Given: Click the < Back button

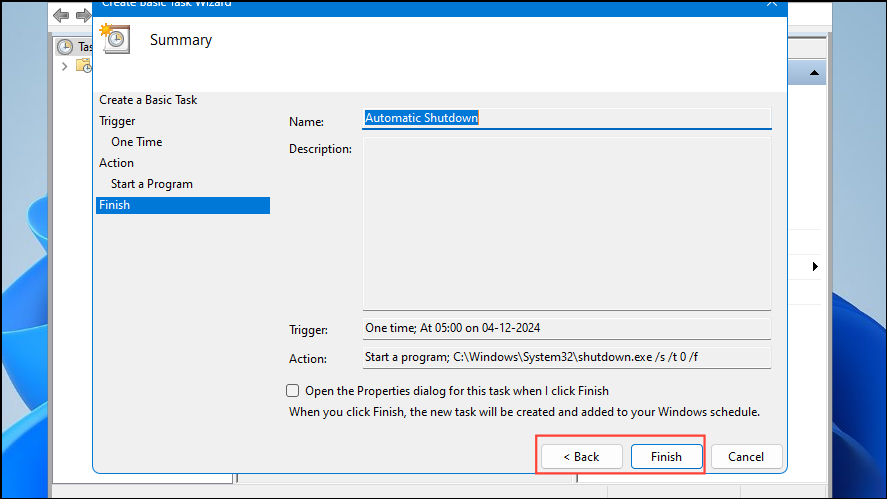Looking at the screenshot, I should click(581, 456).
